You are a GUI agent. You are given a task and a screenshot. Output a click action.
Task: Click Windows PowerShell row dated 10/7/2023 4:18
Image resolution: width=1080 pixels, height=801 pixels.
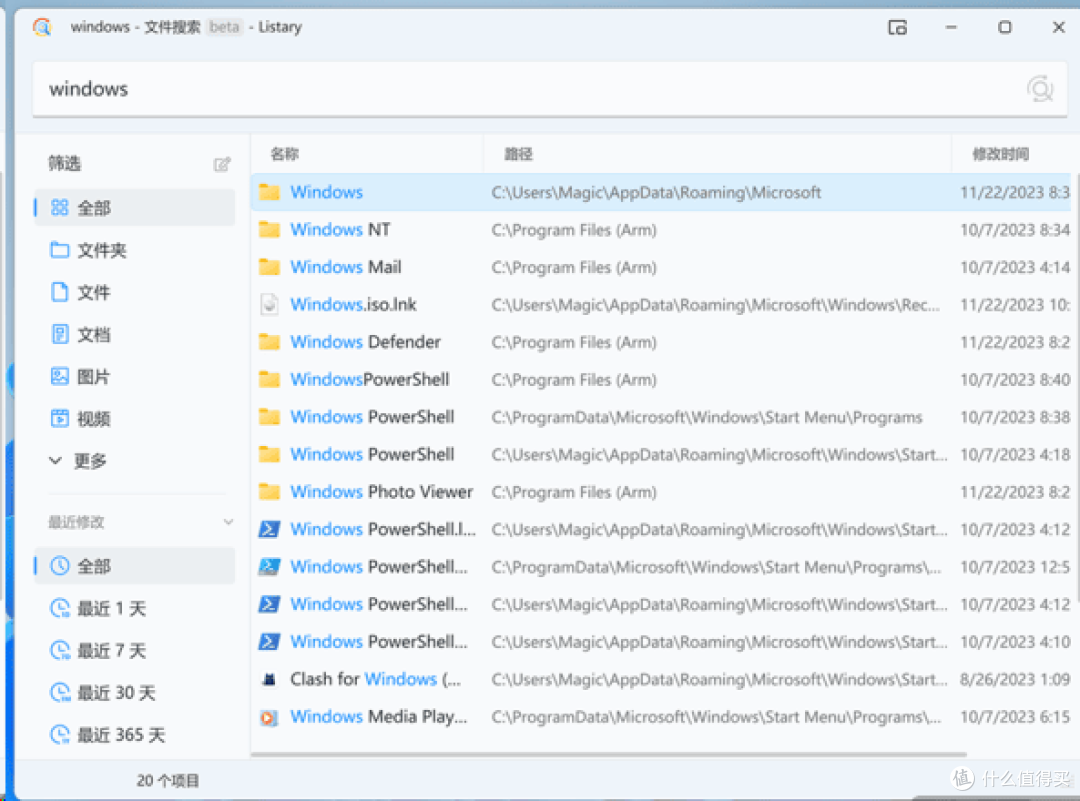[x=661, y=455]
